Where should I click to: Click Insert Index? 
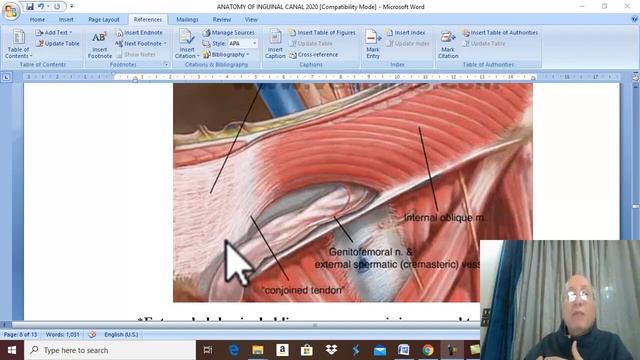(x=406, y=32)
